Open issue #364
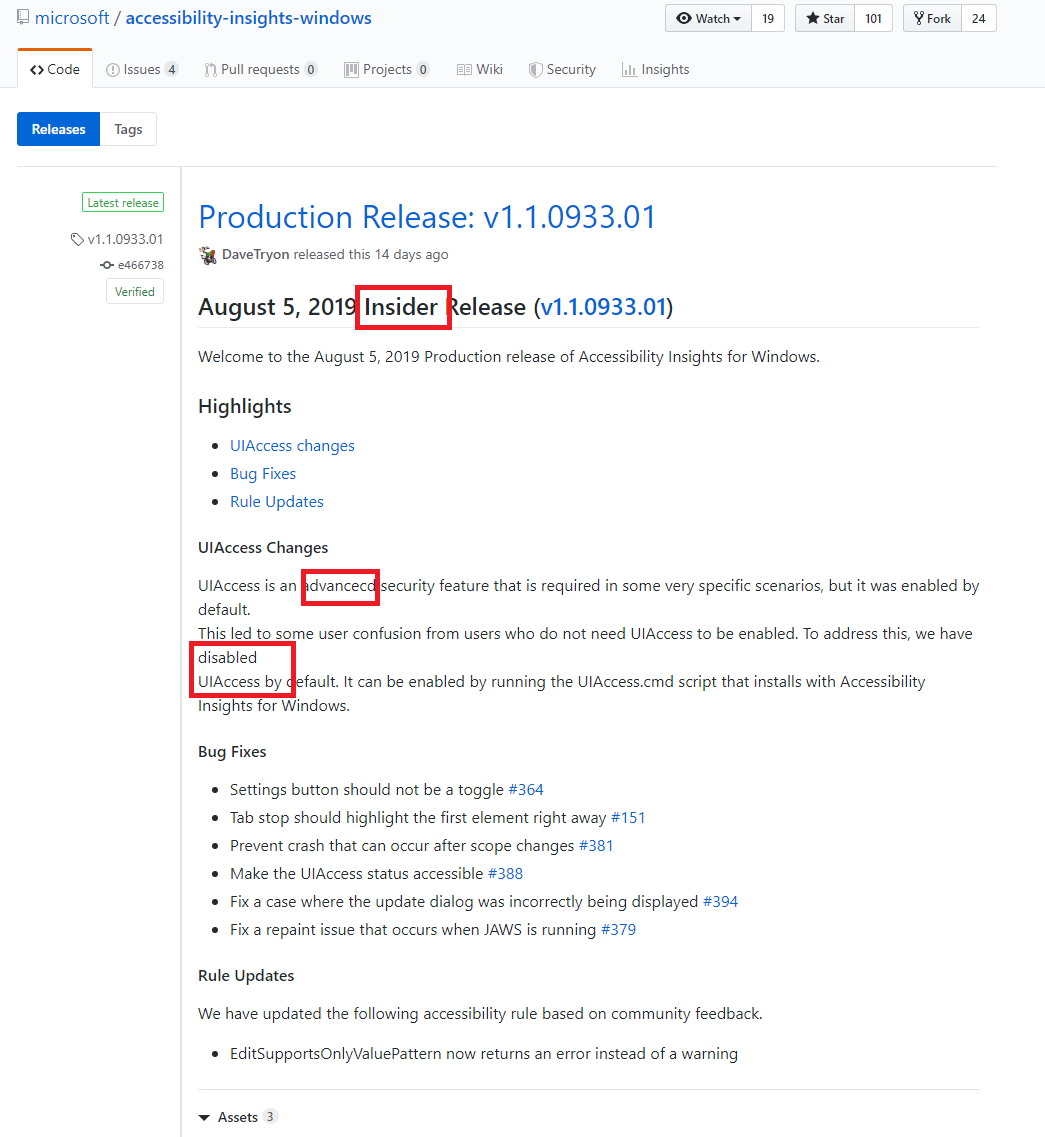The width and height of the screenshot is (1045, 1137). 526,790
